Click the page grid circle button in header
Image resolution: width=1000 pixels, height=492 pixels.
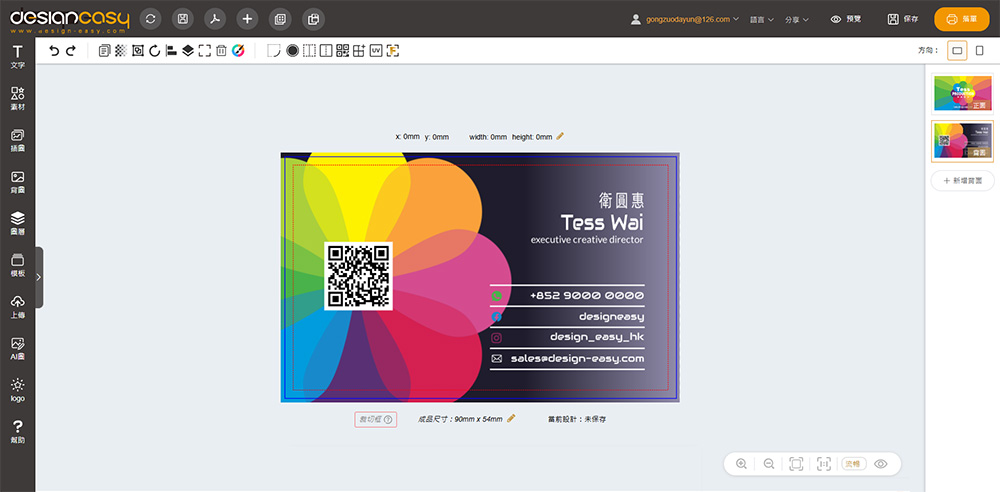[280, 19]
